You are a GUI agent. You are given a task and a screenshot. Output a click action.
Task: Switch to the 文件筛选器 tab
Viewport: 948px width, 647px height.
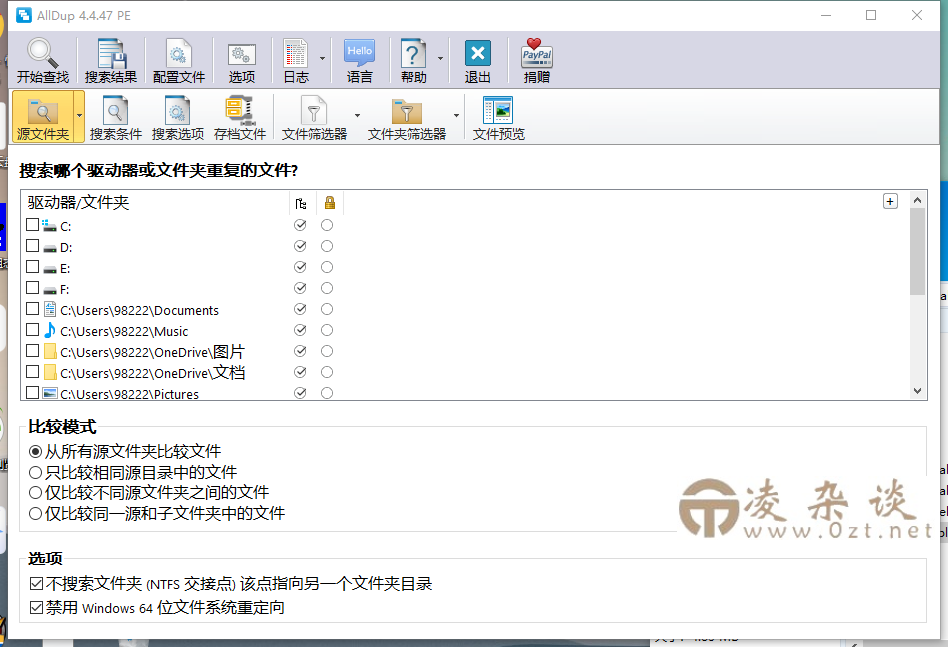tap(314, 118)
